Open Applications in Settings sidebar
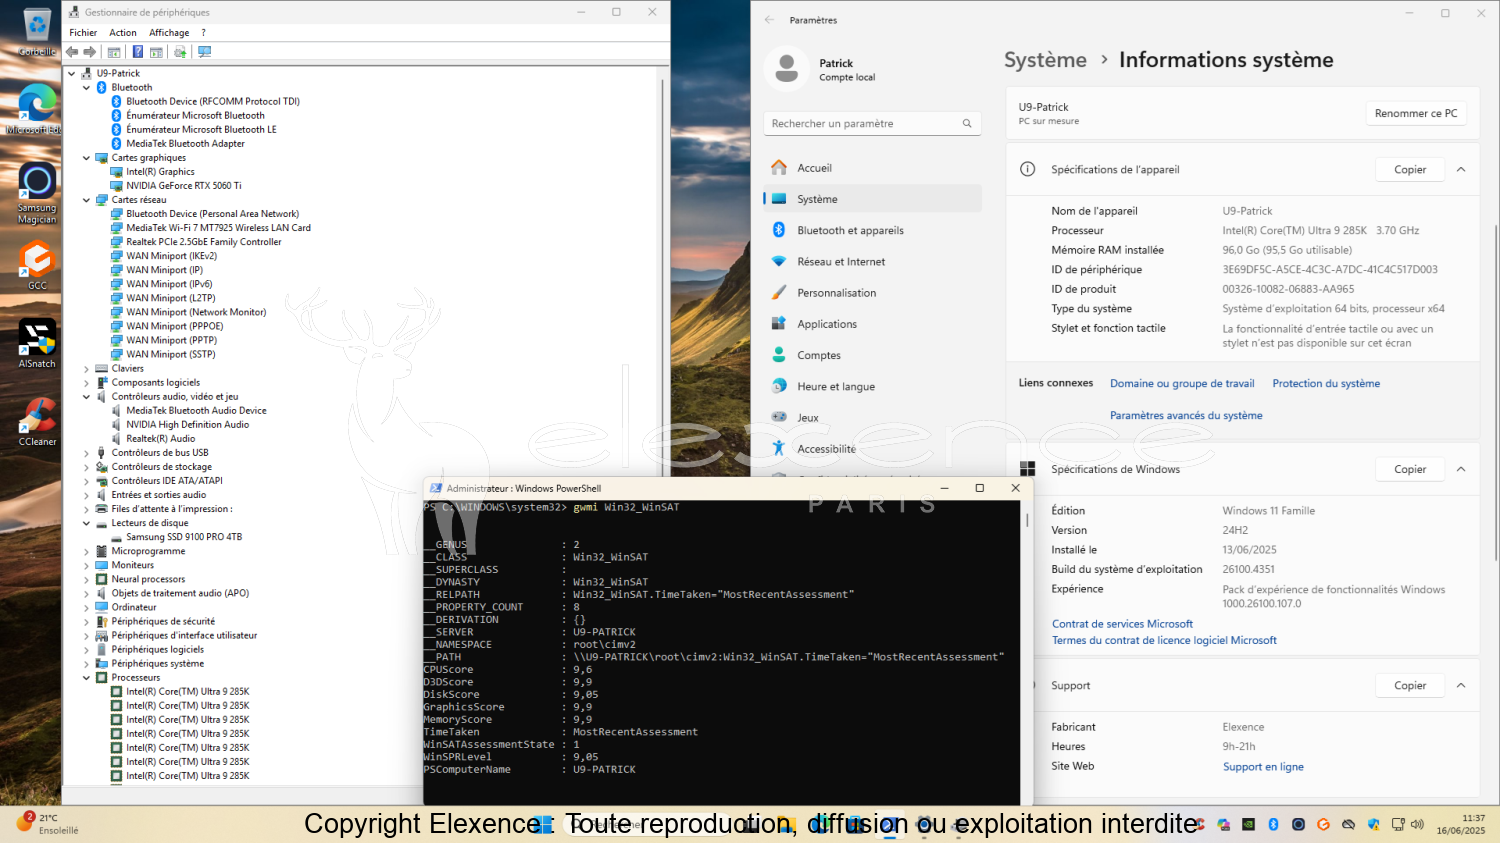The width and height of the screenshot is (1500, 843). 872,324
